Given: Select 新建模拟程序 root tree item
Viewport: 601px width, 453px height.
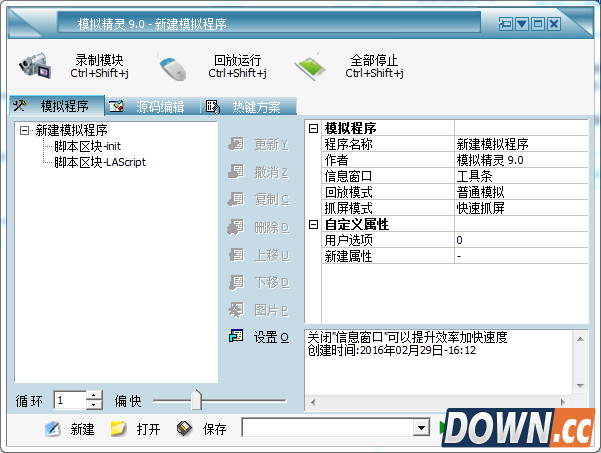Looking at the screenshot, I should pyautogui.click(x=72, y=130).
